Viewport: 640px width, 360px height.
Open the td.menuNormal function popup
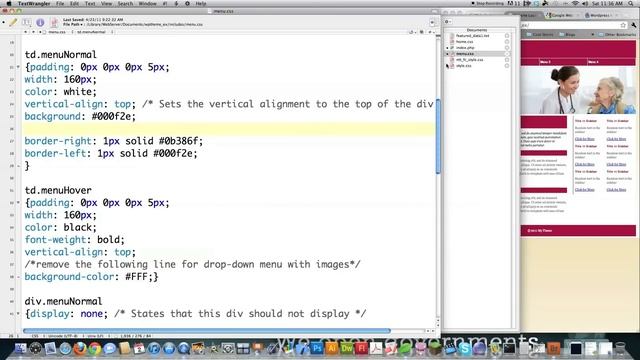(91, 32)
